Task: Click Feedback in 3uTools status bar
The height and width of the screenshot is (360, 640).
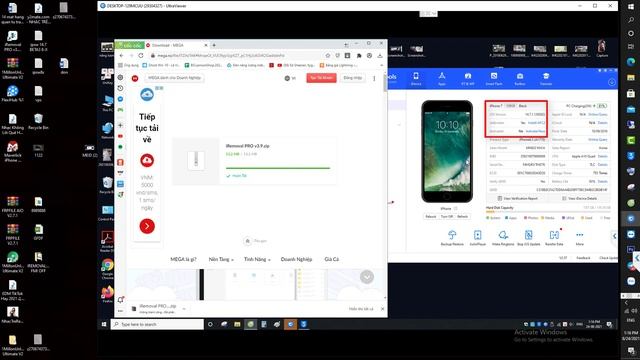Action: [583, 258]
